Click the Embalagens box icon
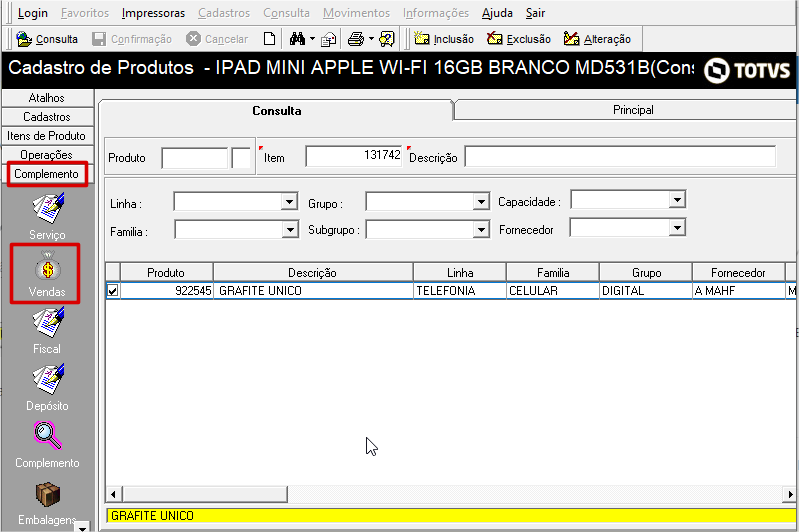799x532 pixels. pyautogui.click(x=47, y=494)
